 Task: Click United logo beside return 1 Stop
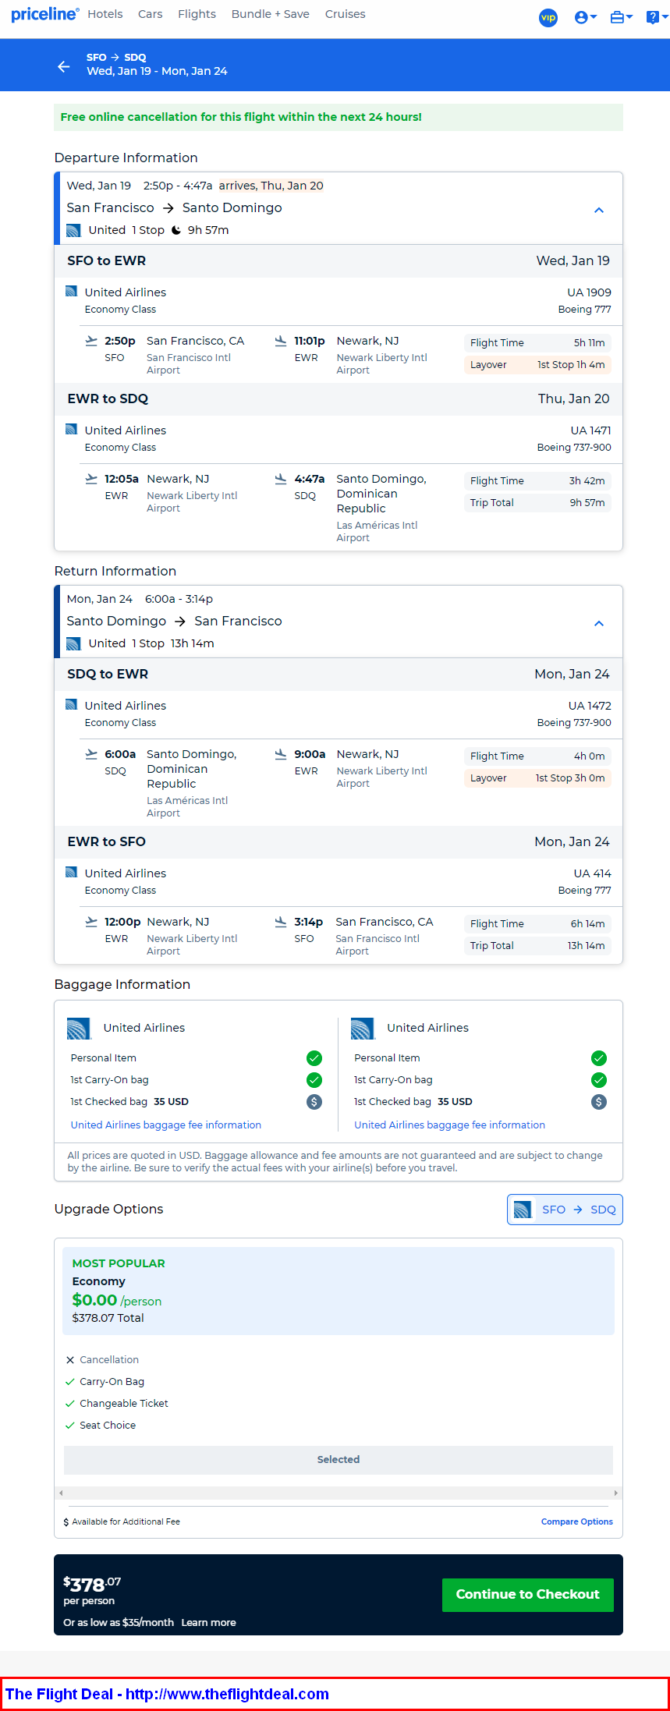(x=73, y=643)
